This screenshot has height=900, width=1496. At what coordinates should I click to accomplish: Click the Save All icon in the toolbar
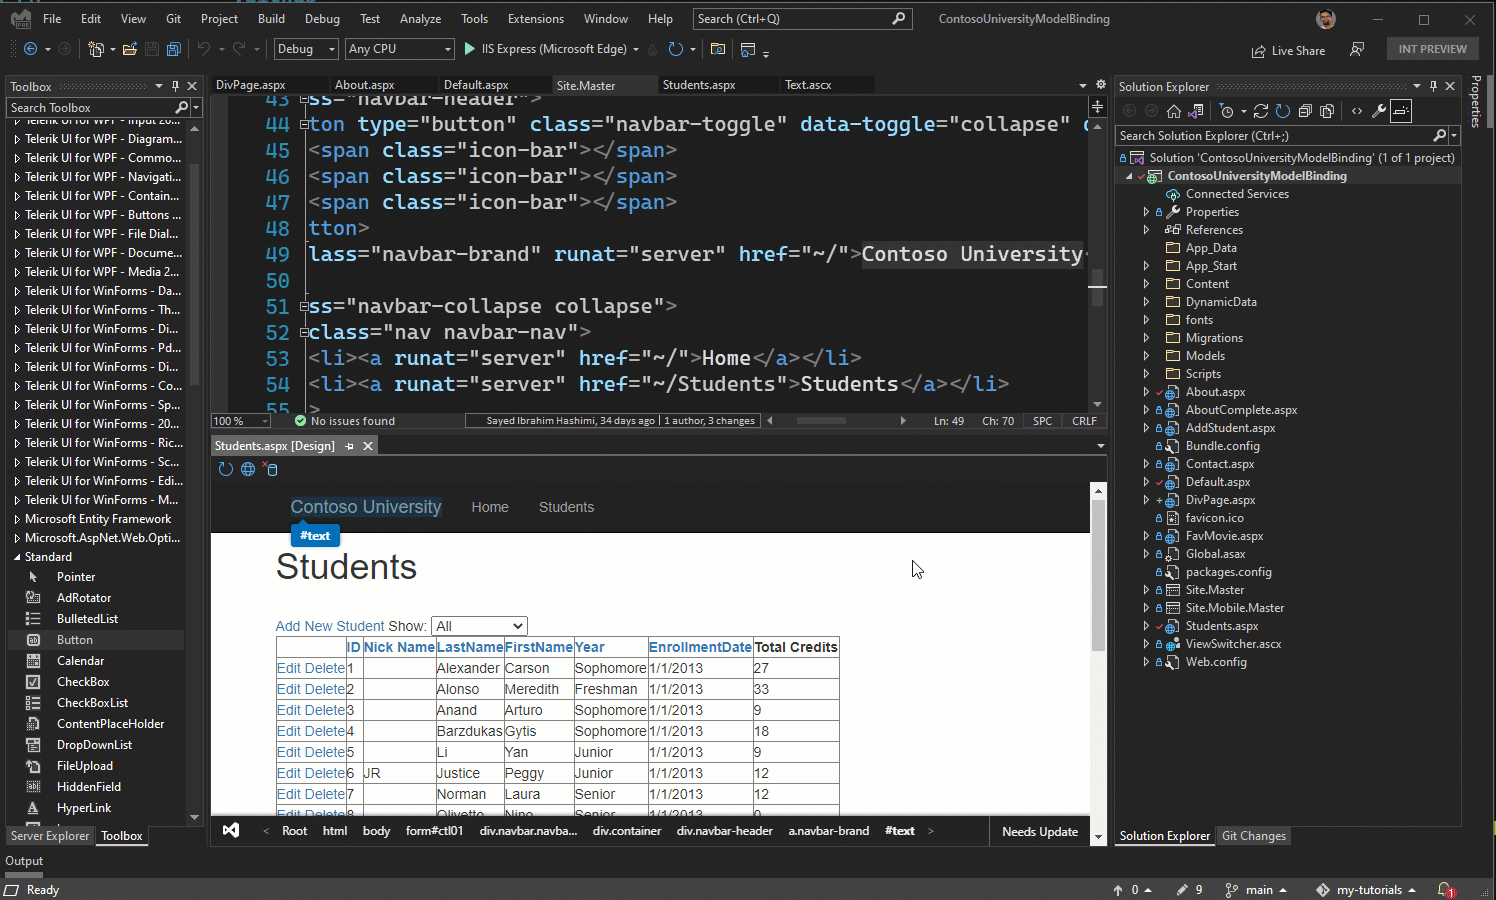coord(174,49)
